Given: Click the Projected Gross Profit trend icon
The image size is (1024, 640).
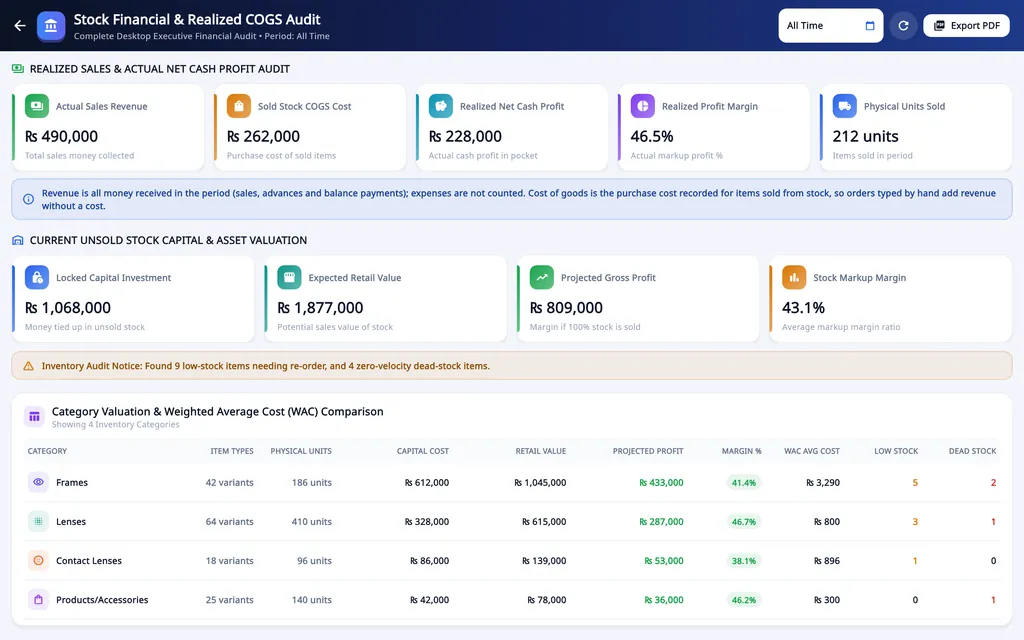Looking at the screenshot, I should click(x=541, y=278).
